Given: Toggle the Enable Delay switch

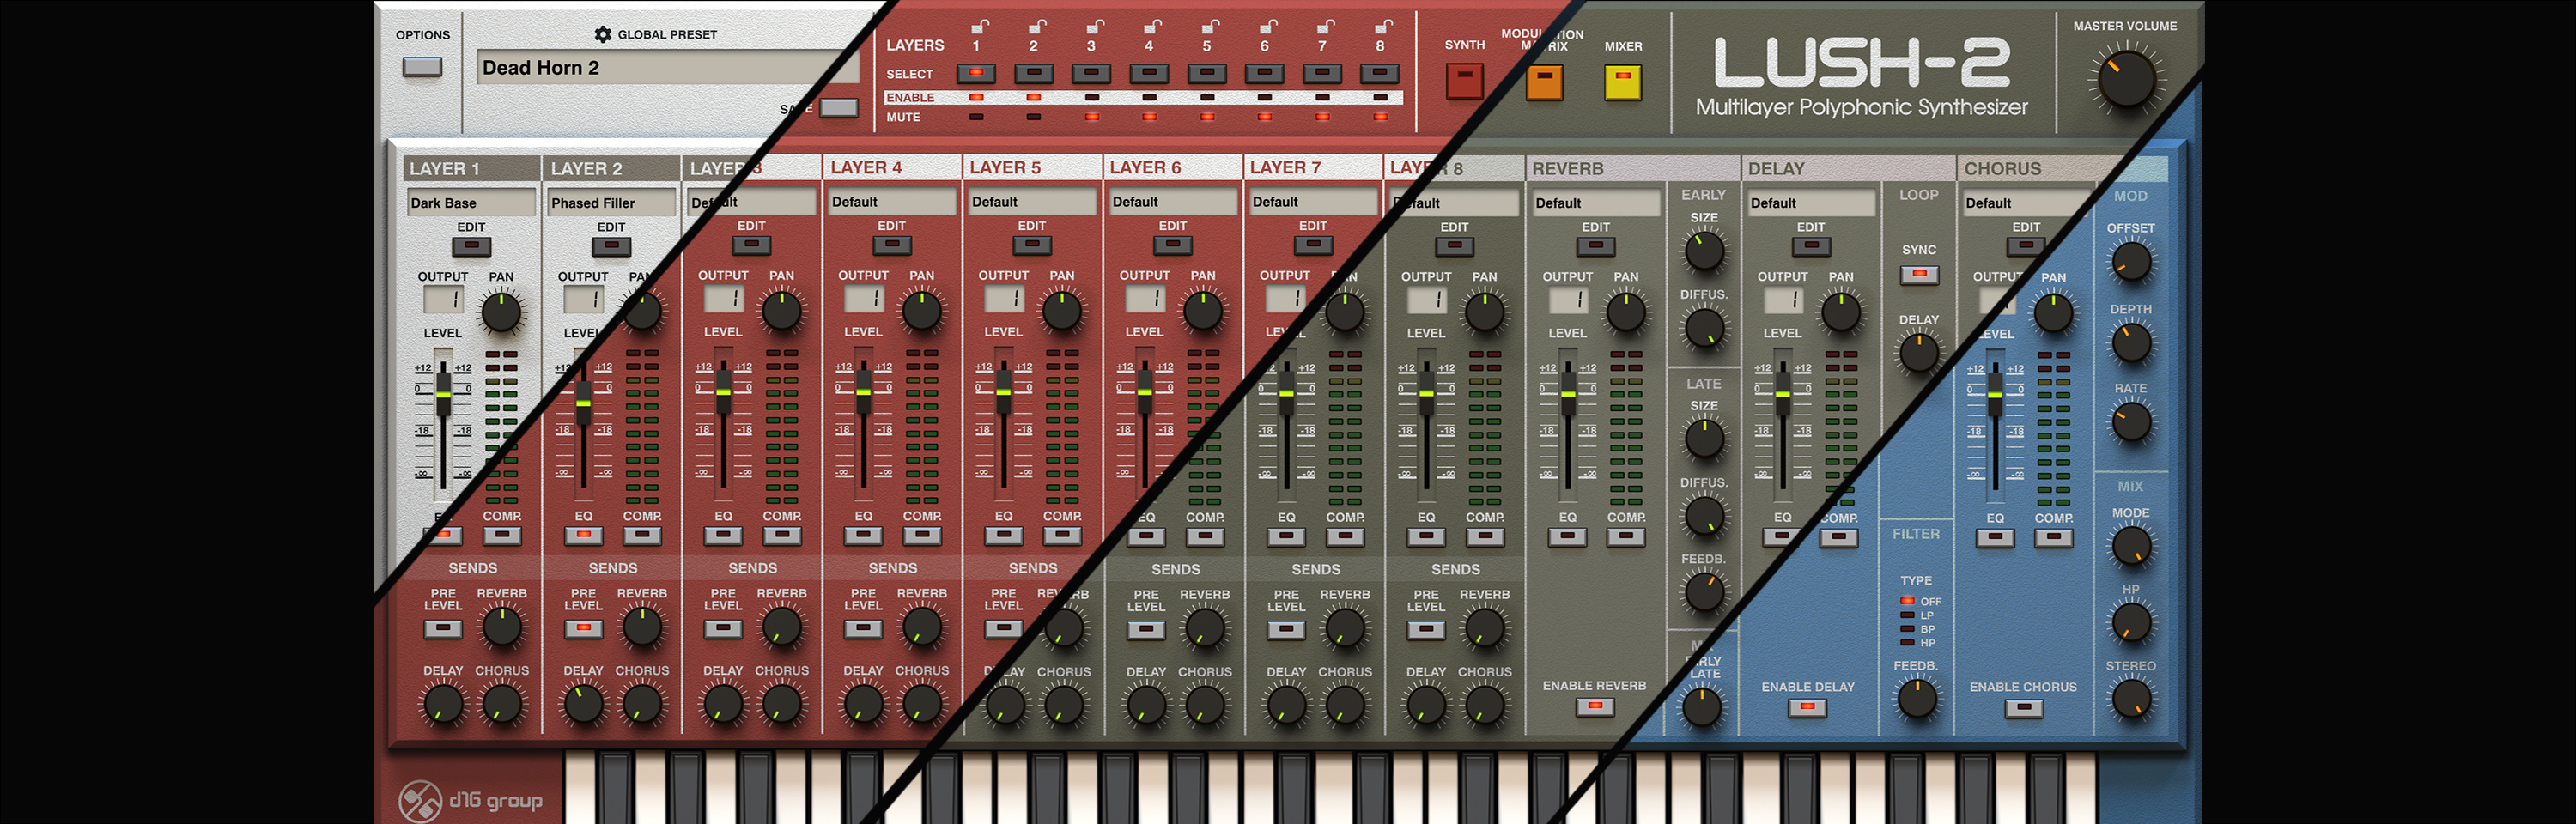Looking at the screenshot, I should (x=1808, y=708).
